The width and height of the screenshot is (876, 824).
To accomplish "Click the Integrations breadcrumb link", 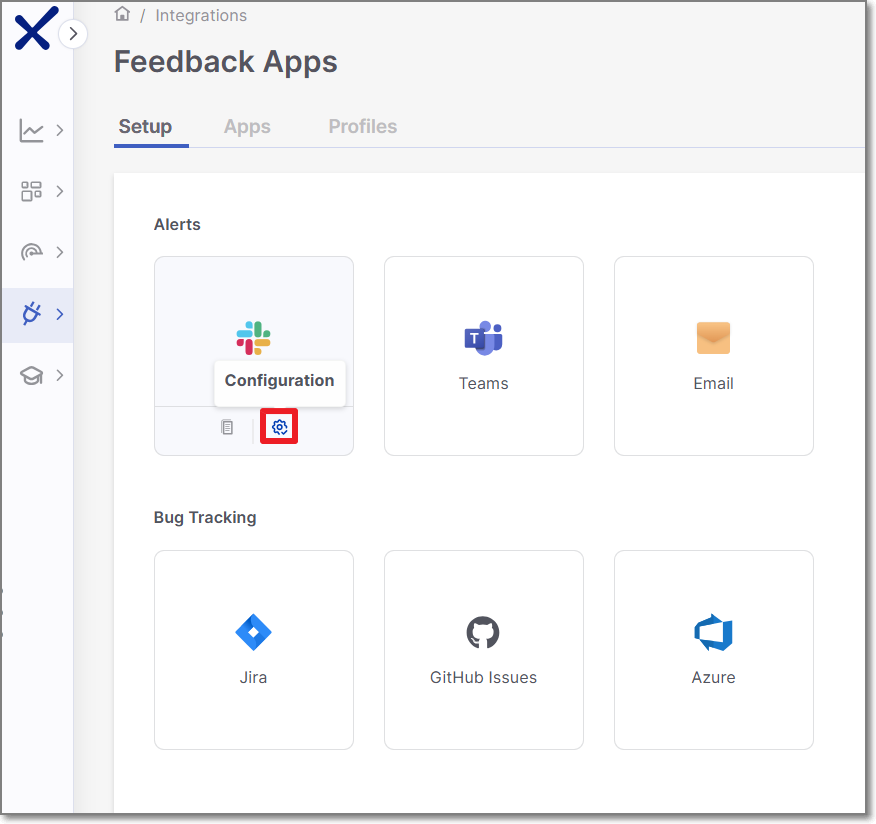I will click(200, 15).
